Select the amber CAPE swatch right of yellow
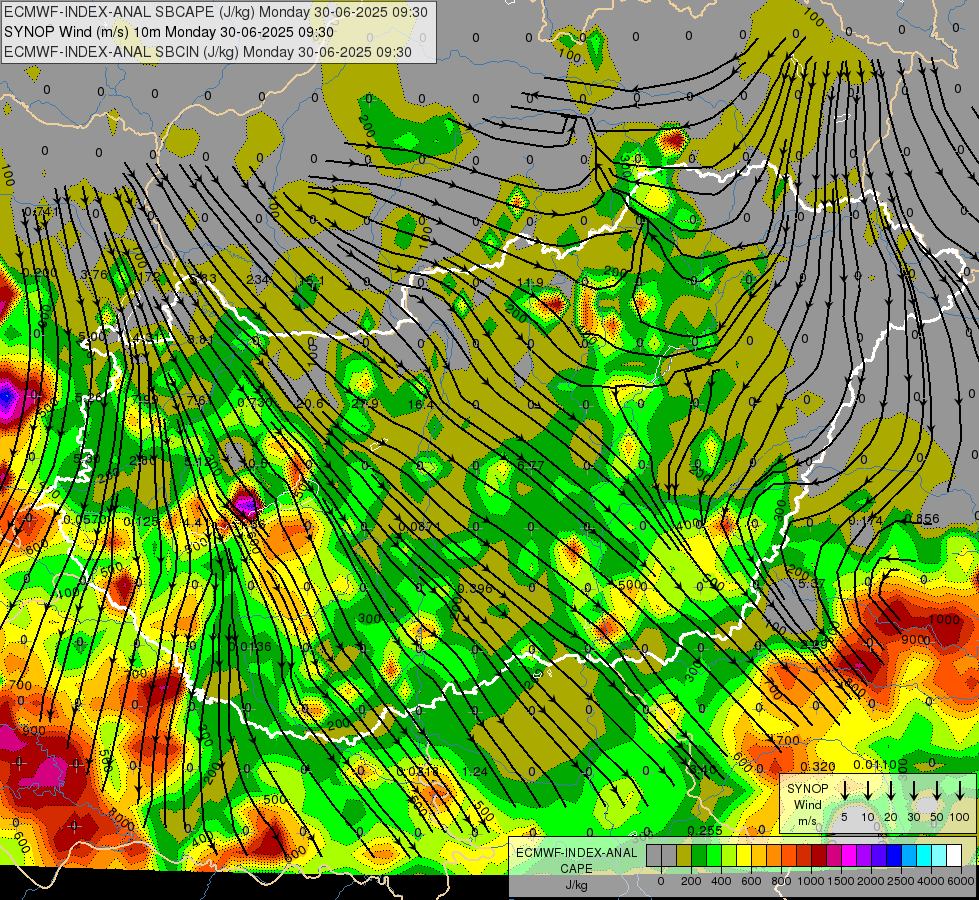This screenshot has height=900, width=979. coord(759,855)
